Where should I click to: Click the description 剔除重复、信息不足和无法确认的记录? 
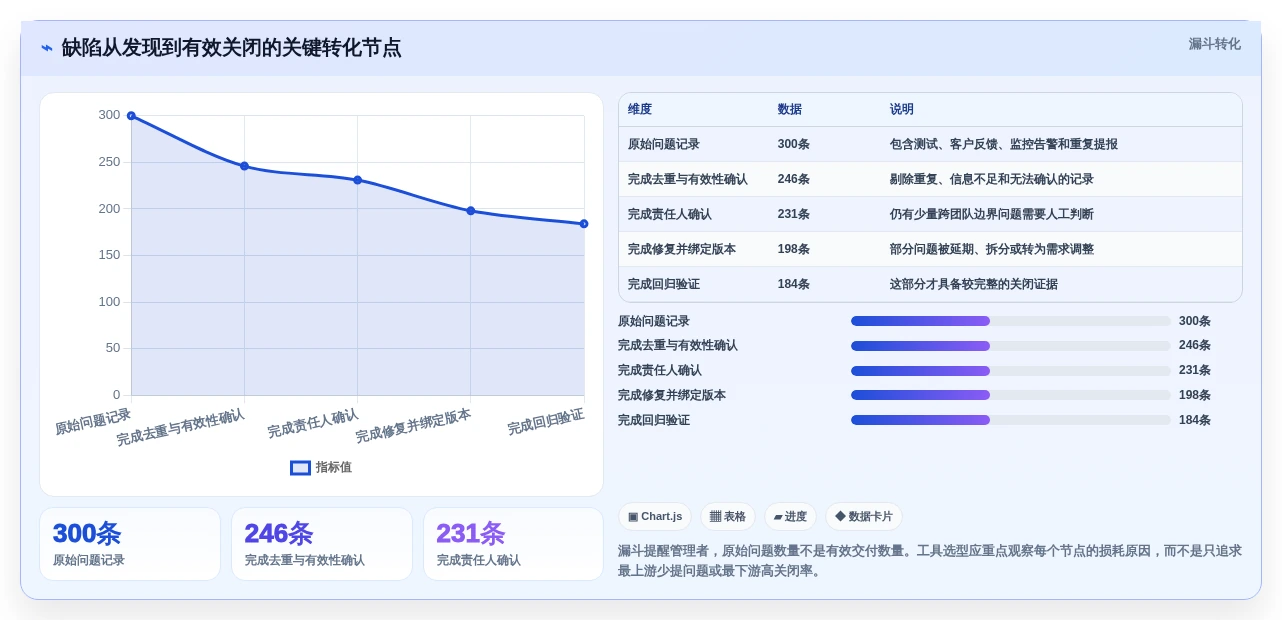992,179
